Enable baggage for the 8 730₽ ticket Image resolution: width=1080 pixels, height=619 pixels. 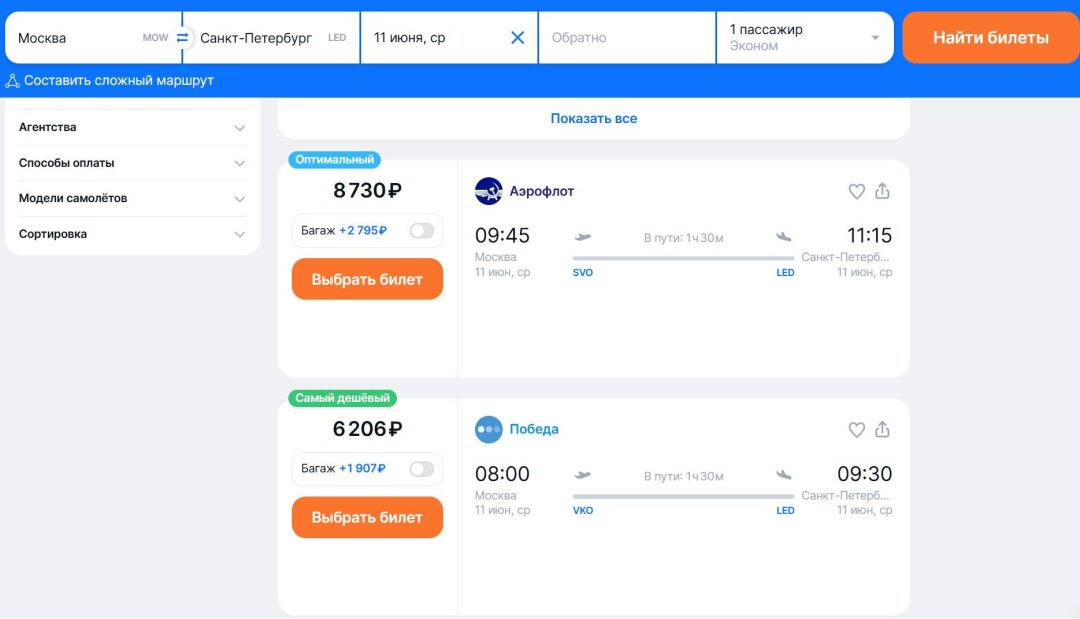coord(422,231)
